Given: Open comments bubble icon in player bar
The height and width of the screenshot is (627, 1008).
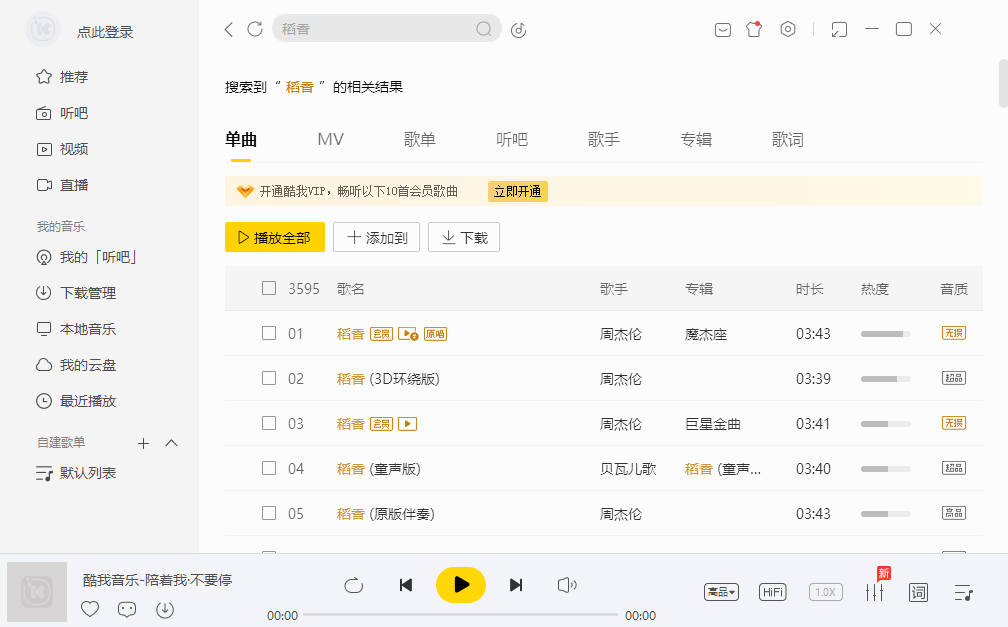Looking at the screenshot, I should [x=127, y=609].
